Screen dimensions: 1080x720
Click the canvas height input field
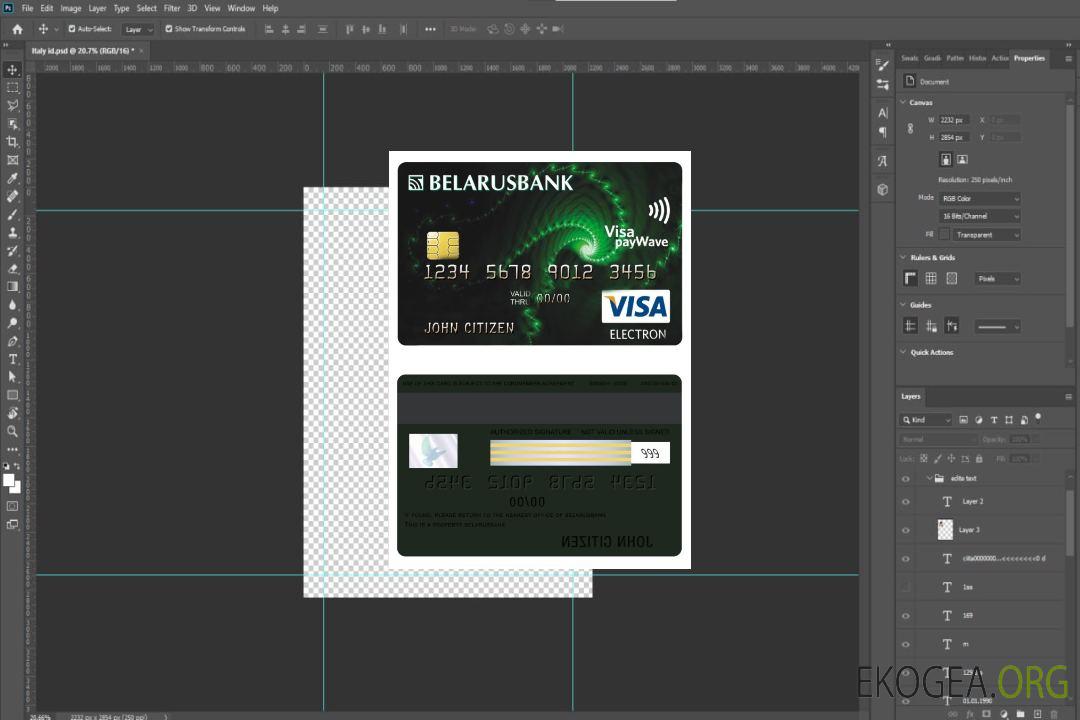954,138
